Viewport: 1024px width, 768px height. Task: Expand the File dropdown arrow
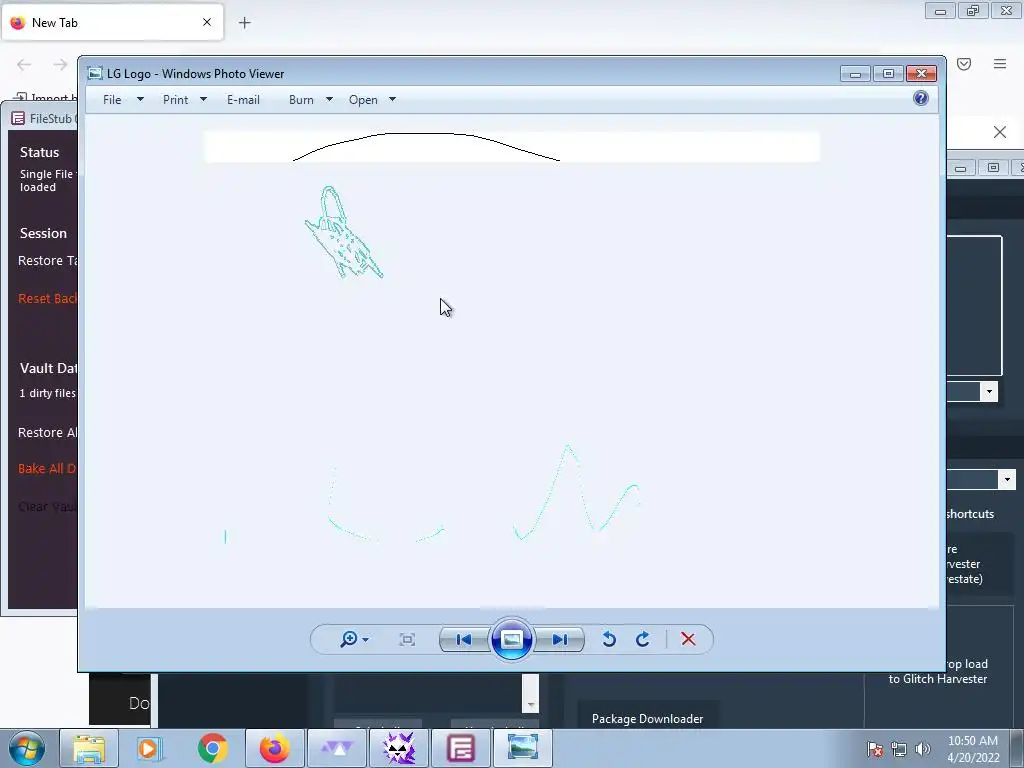(140, 99)
